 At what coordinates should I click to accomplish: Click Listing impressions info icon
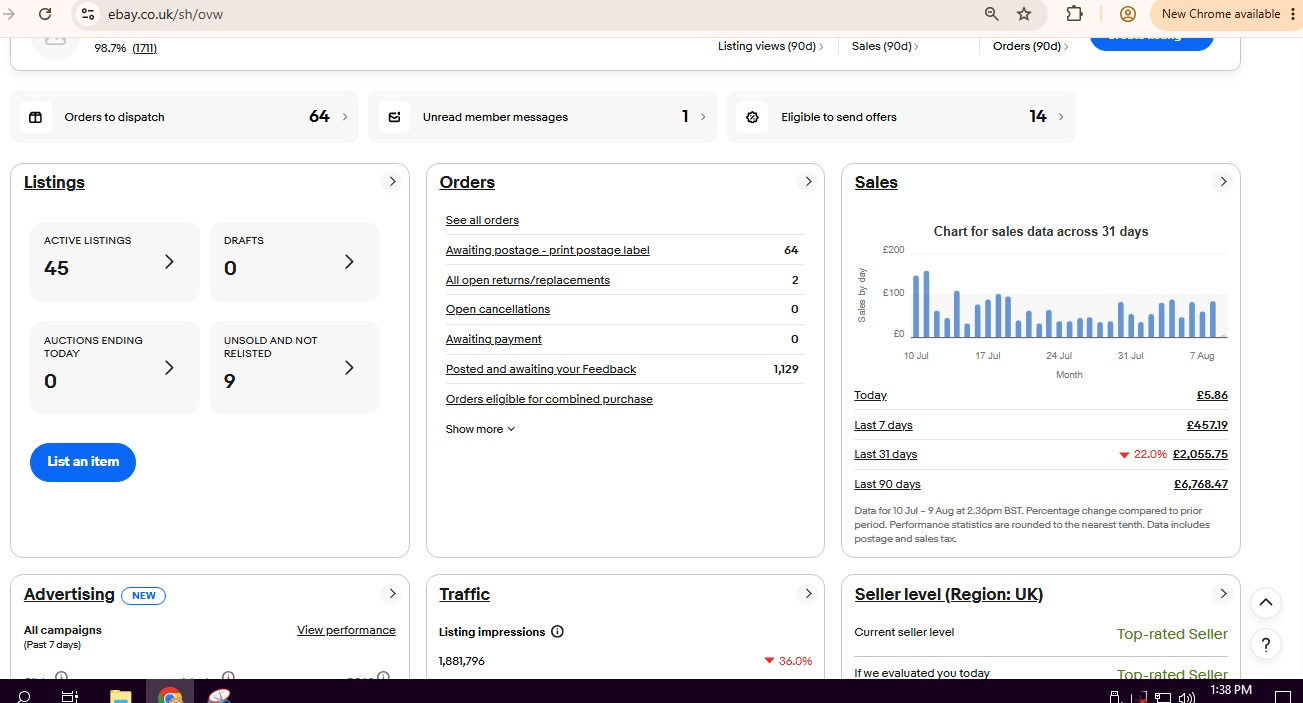pyautogui.click(x=557, y=632)
